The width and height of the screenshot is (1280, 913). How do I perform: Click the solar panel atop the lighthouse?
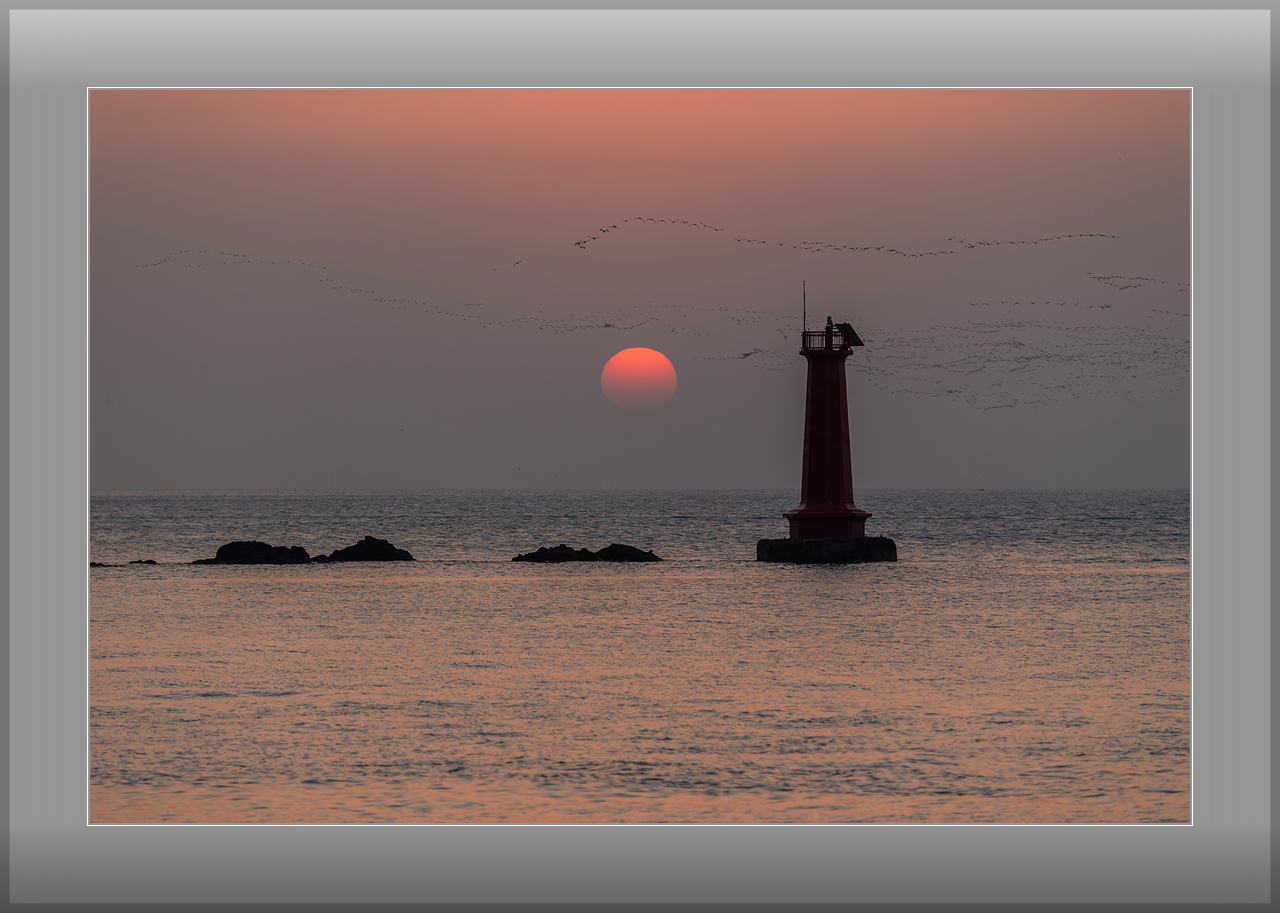[x=849, y=334]
